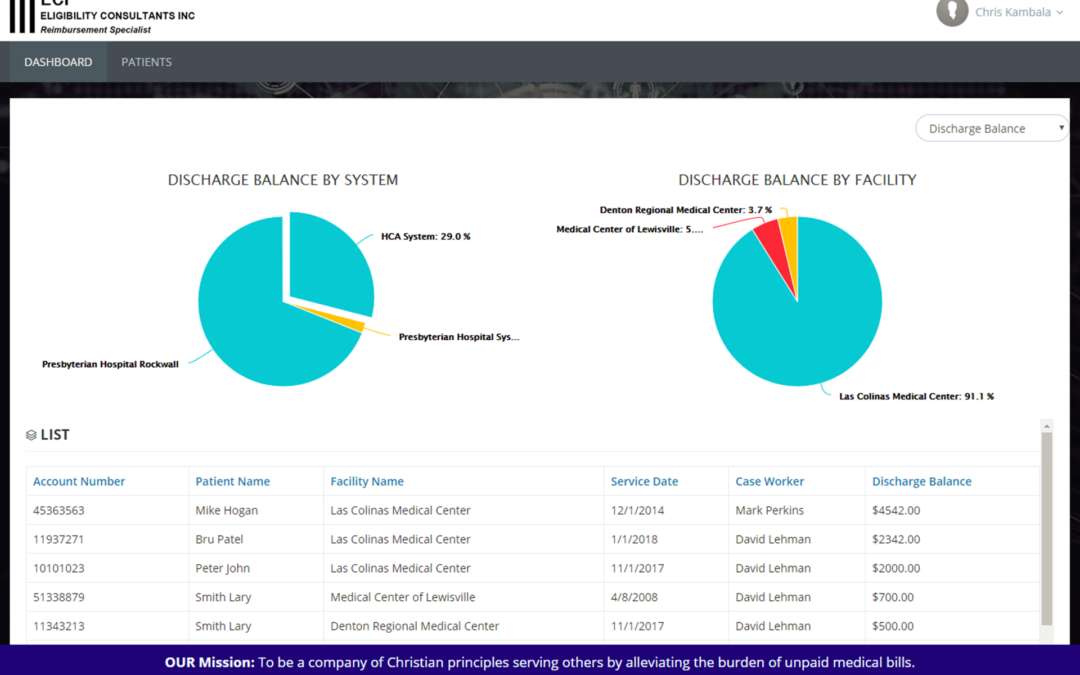Click the Eligibility Consultants Inc company name
Viewport: 1080px width, 675px height.
tap(118, 15)
